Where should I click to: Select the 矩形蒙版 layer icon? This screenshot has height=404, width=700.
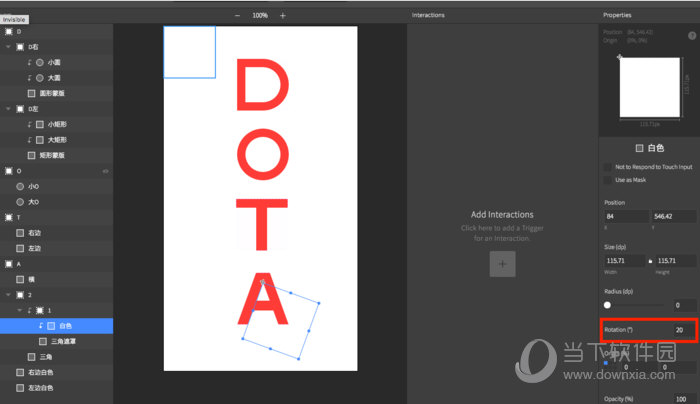click(x=31, y=155)
